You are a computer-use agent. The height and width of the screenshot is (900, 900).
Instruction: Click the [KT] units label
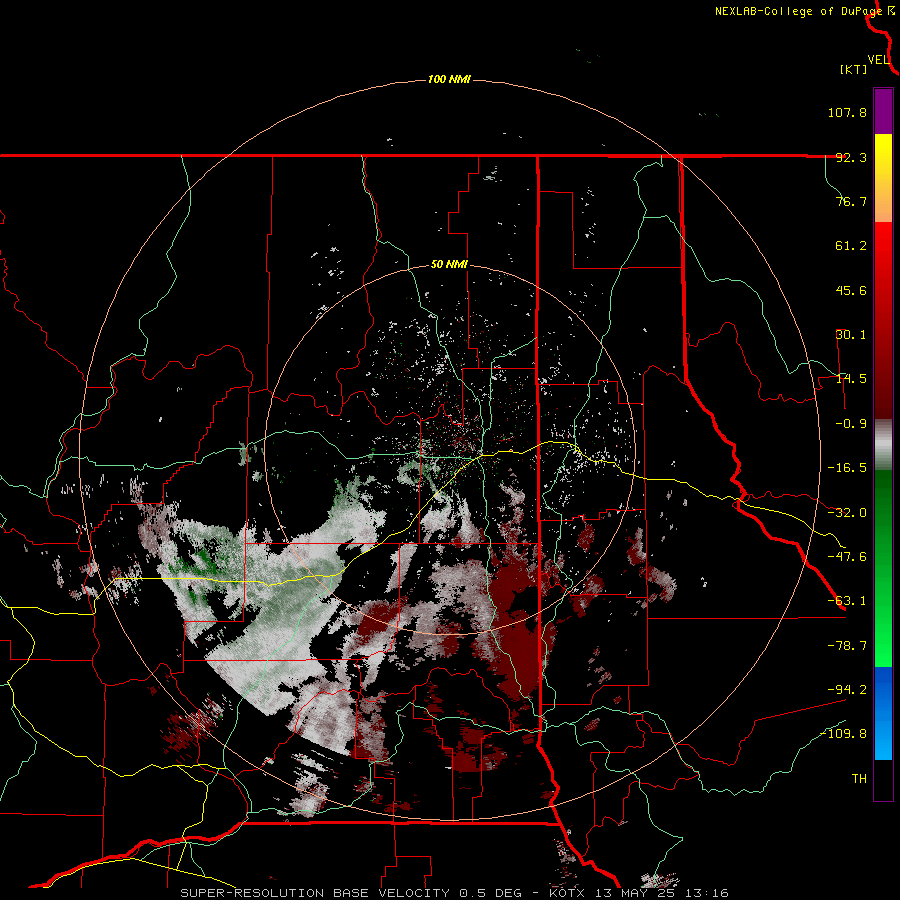point(854,69)
